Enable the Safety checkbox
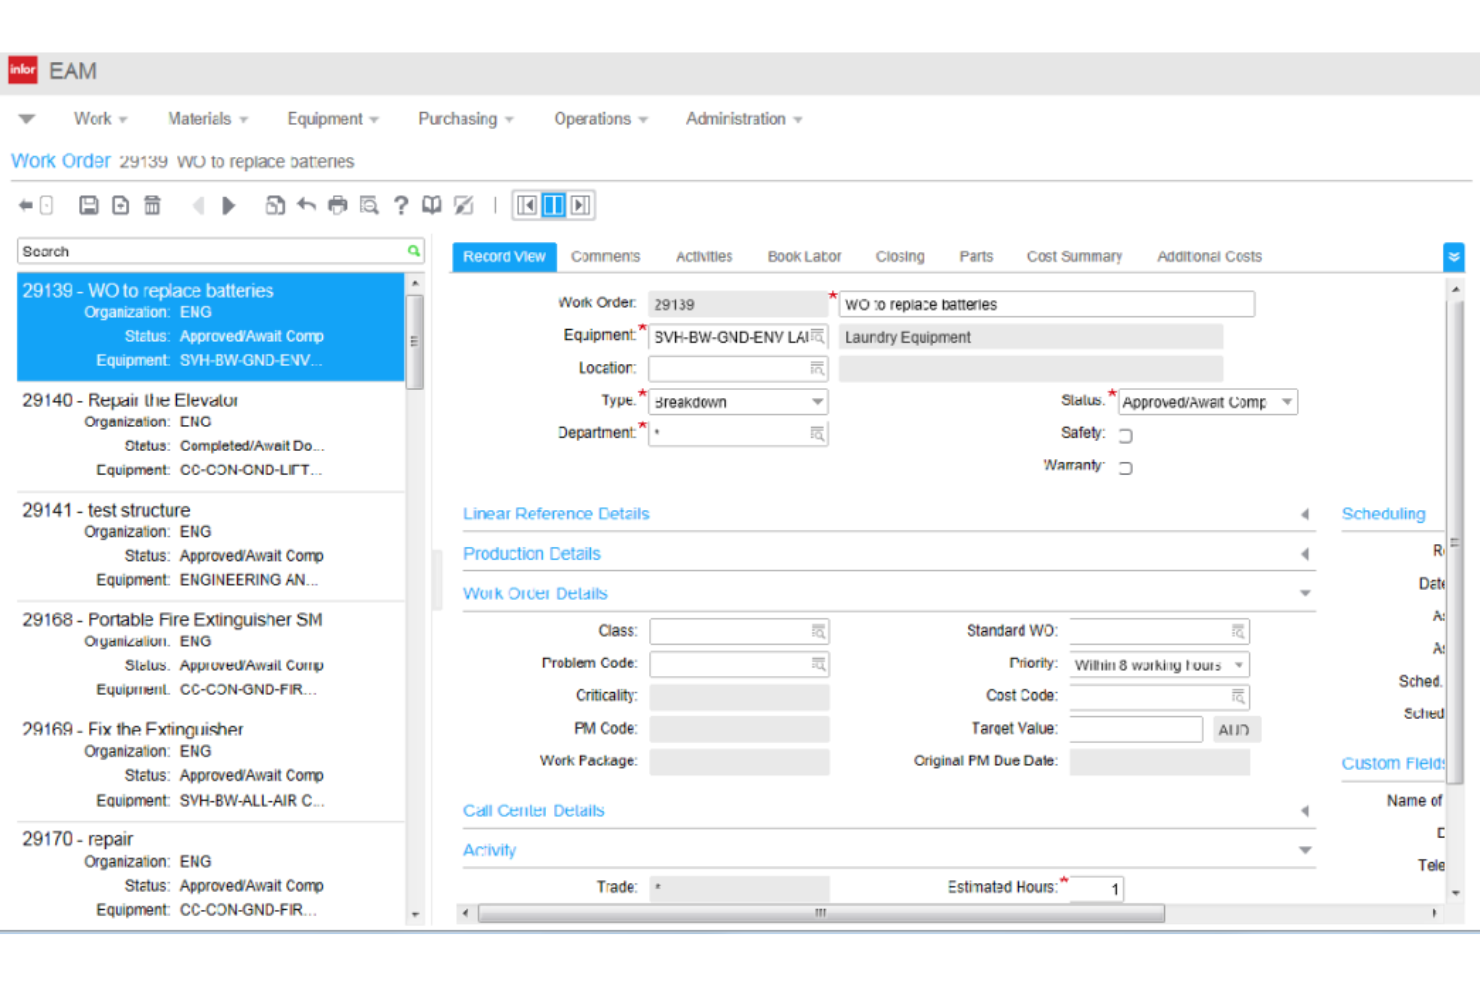The height and width of the screenshot is (987, 1480). click(x=1125, y=435)
